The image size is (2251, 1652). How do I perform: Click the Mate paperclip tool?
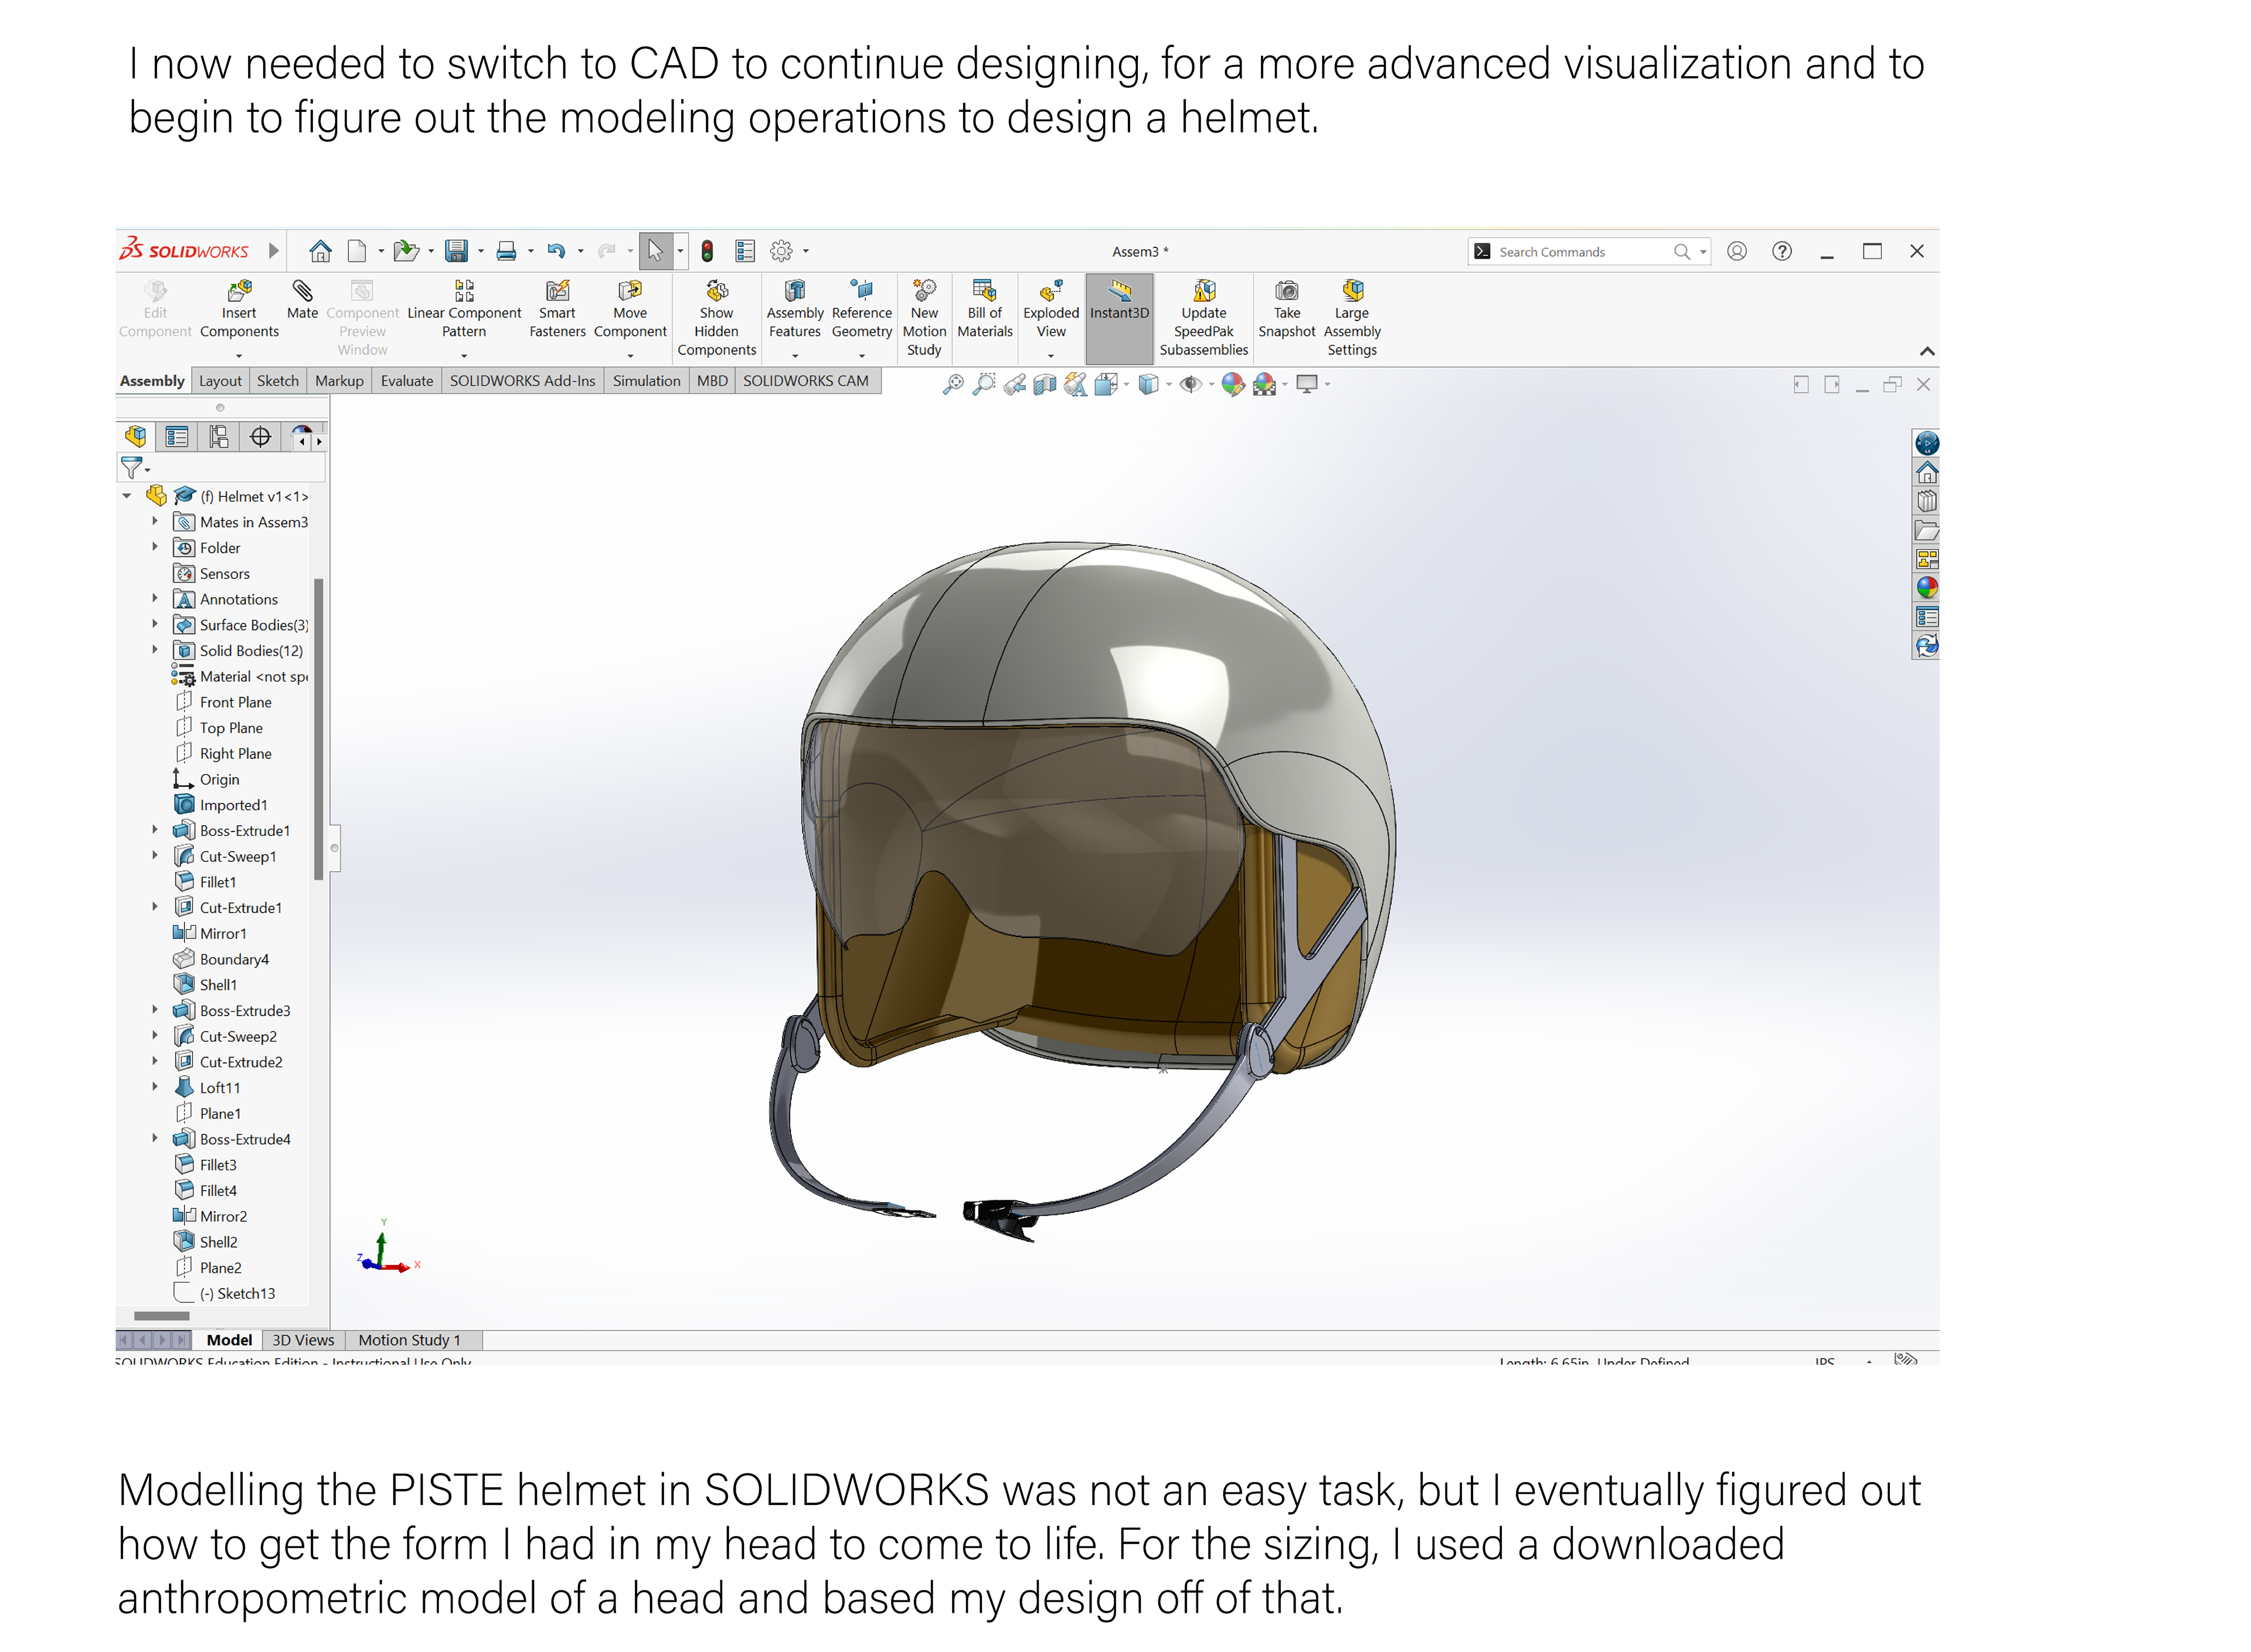[x=302, y=300]
